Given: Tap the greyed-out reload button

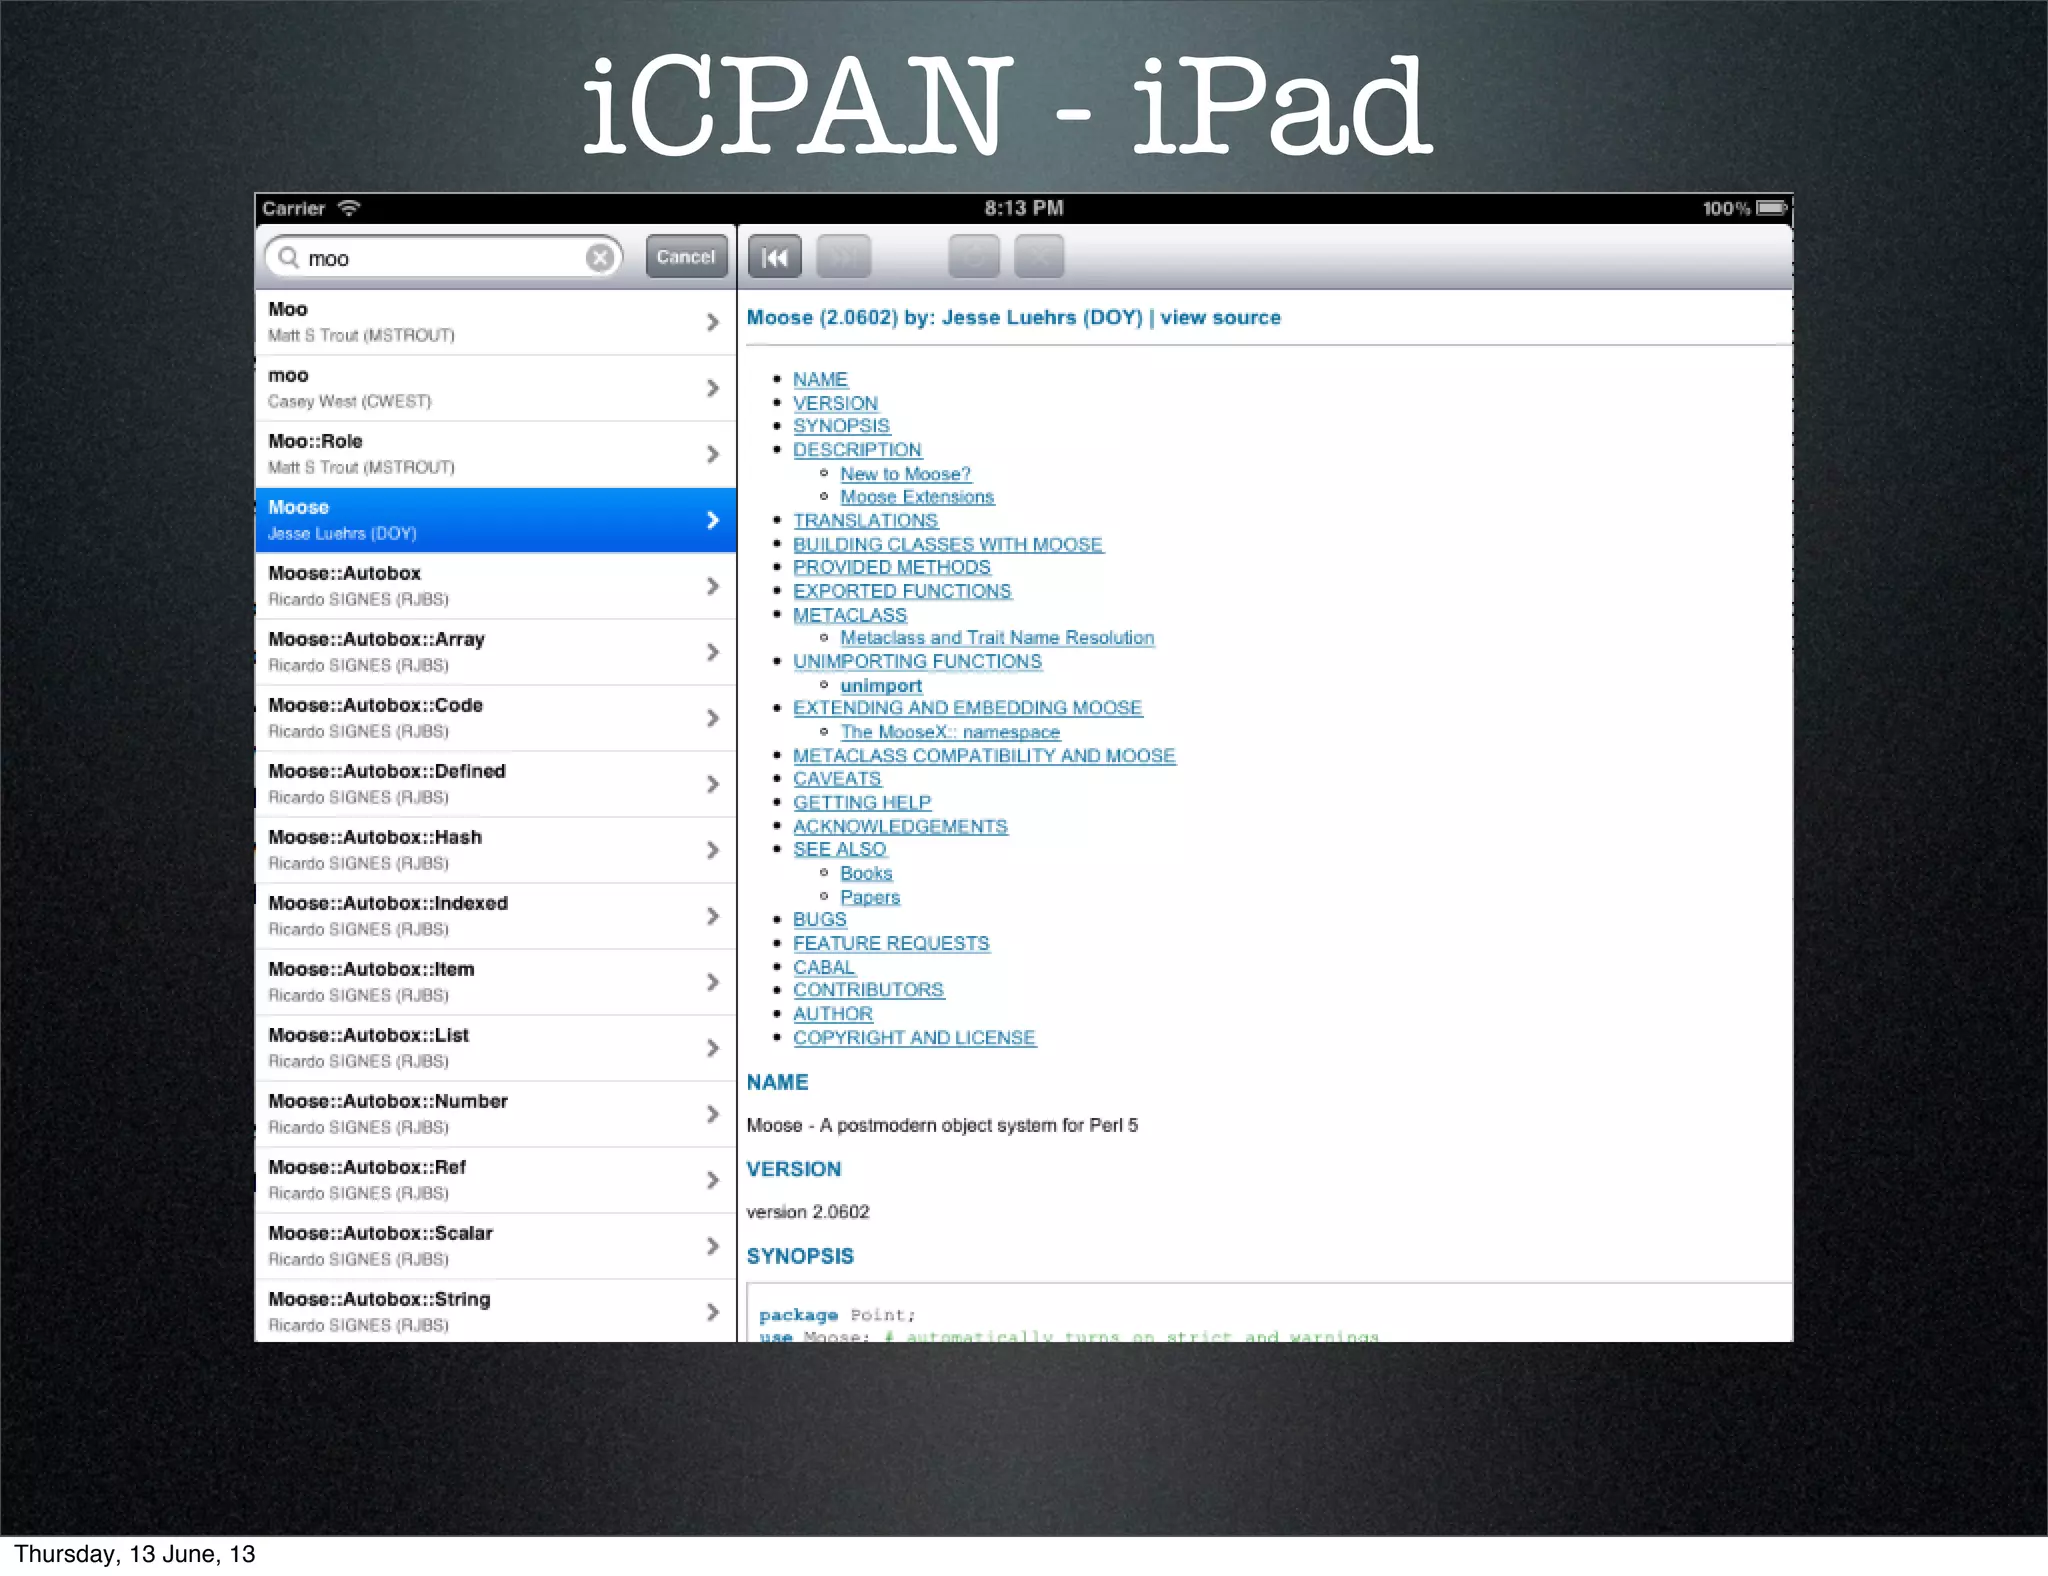Looking at the screenshot, I should [x=973, y=257].
